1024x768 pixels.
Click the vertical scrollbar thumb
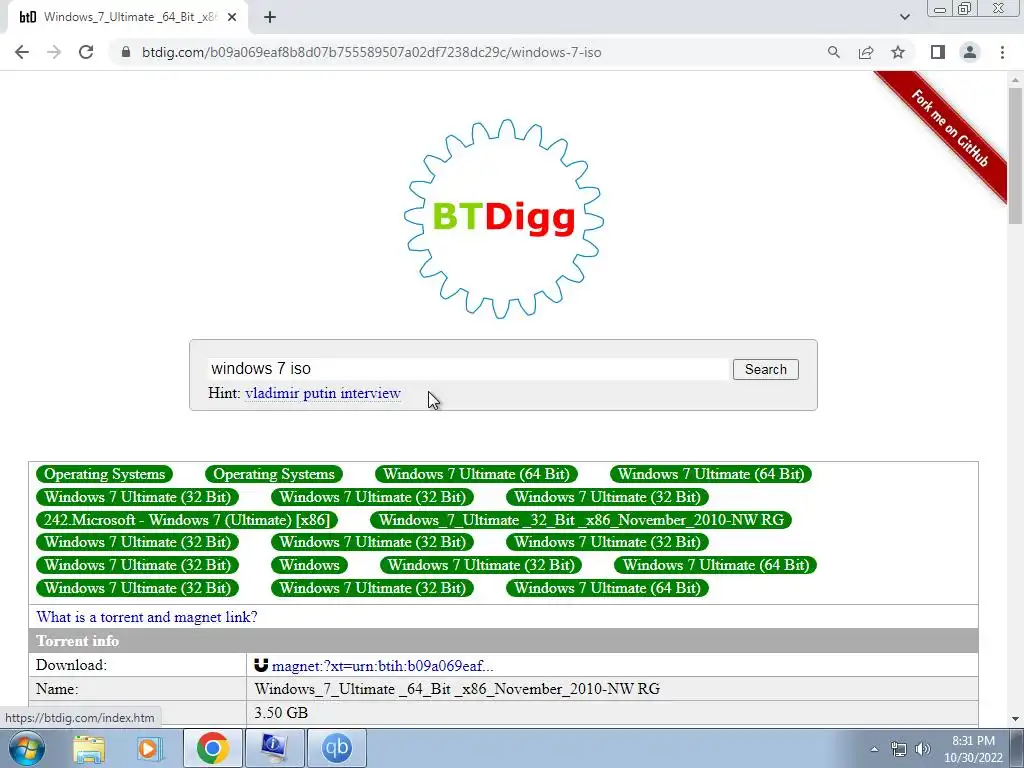point(1015,155)
